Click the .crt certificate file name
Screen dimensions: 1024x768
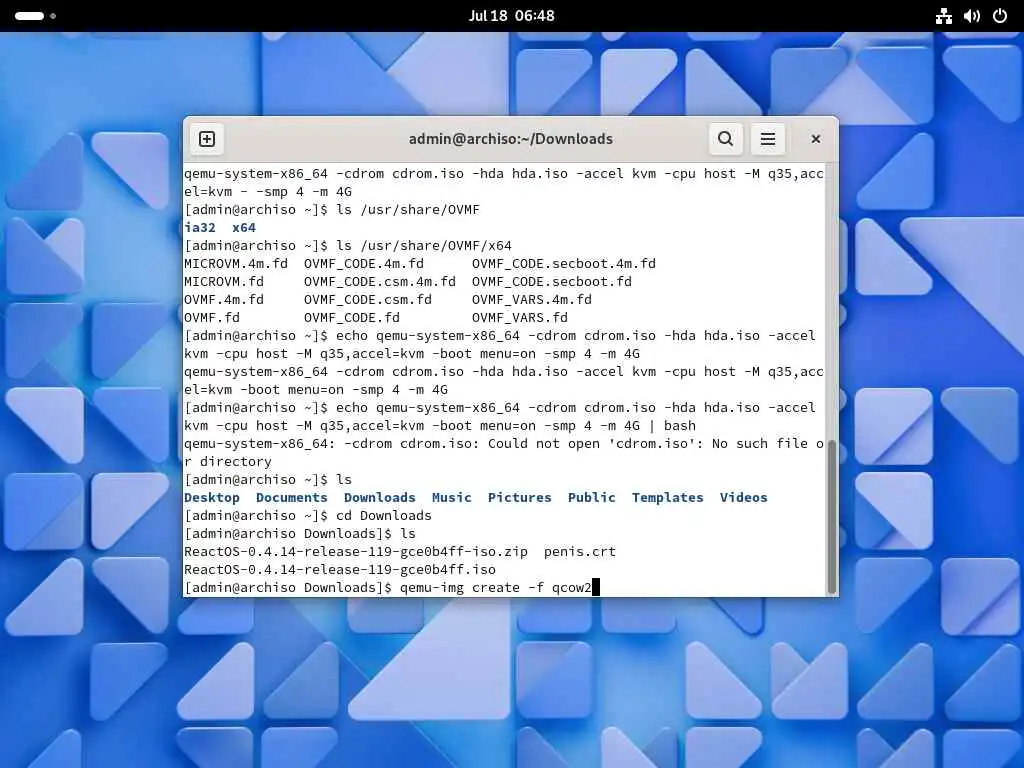pyautogui.click(x=580, y=552)
